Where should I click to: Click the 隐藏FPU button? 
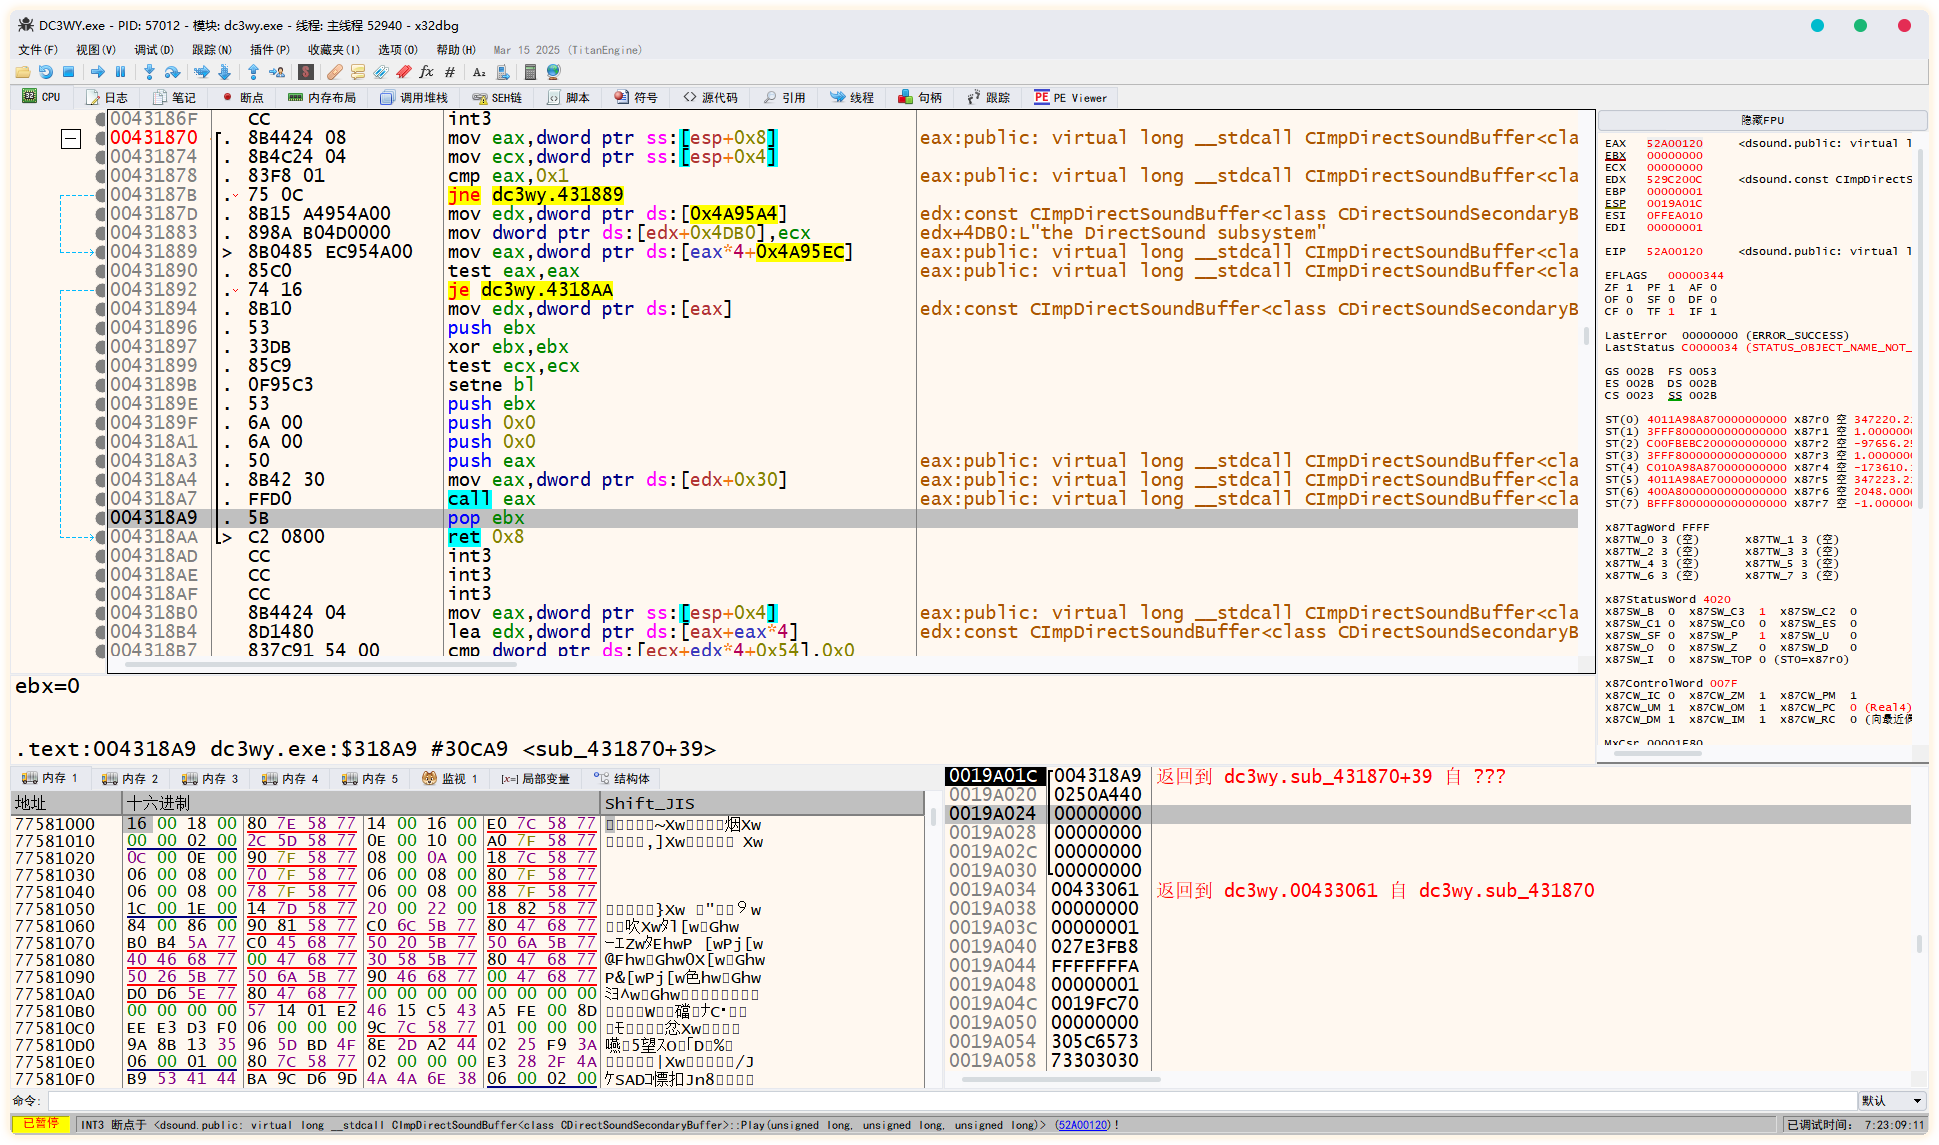tap(1762, 120)
